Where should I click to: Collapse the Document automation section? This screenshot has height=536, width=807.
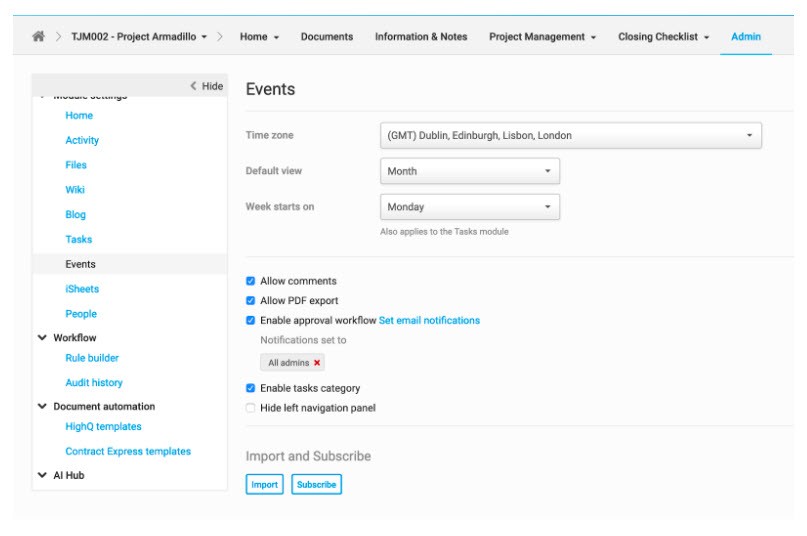click(42, 407)
